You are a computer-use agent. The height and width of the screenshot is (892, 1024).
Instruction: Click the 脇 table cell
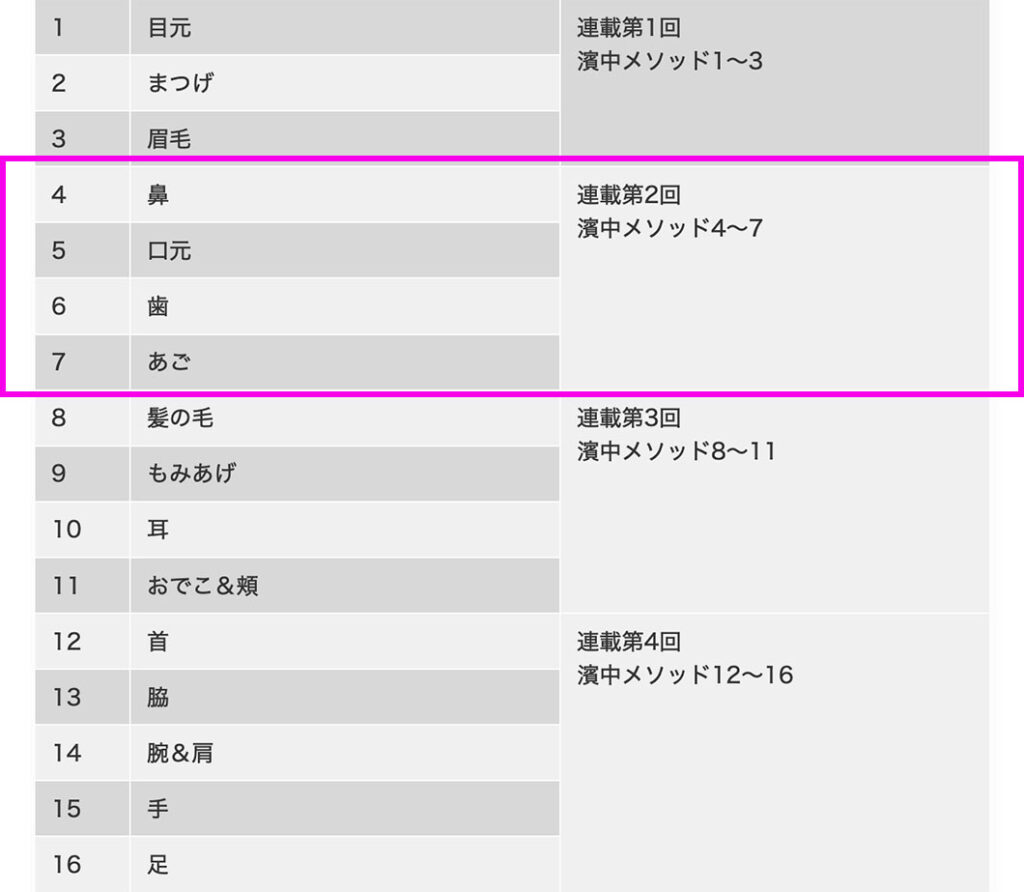[158, 697]
